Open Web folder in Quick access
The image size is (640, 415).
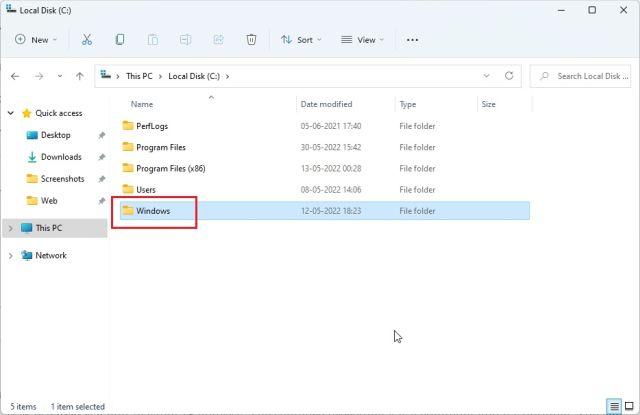pyautogui.click(x=49, y=201)
